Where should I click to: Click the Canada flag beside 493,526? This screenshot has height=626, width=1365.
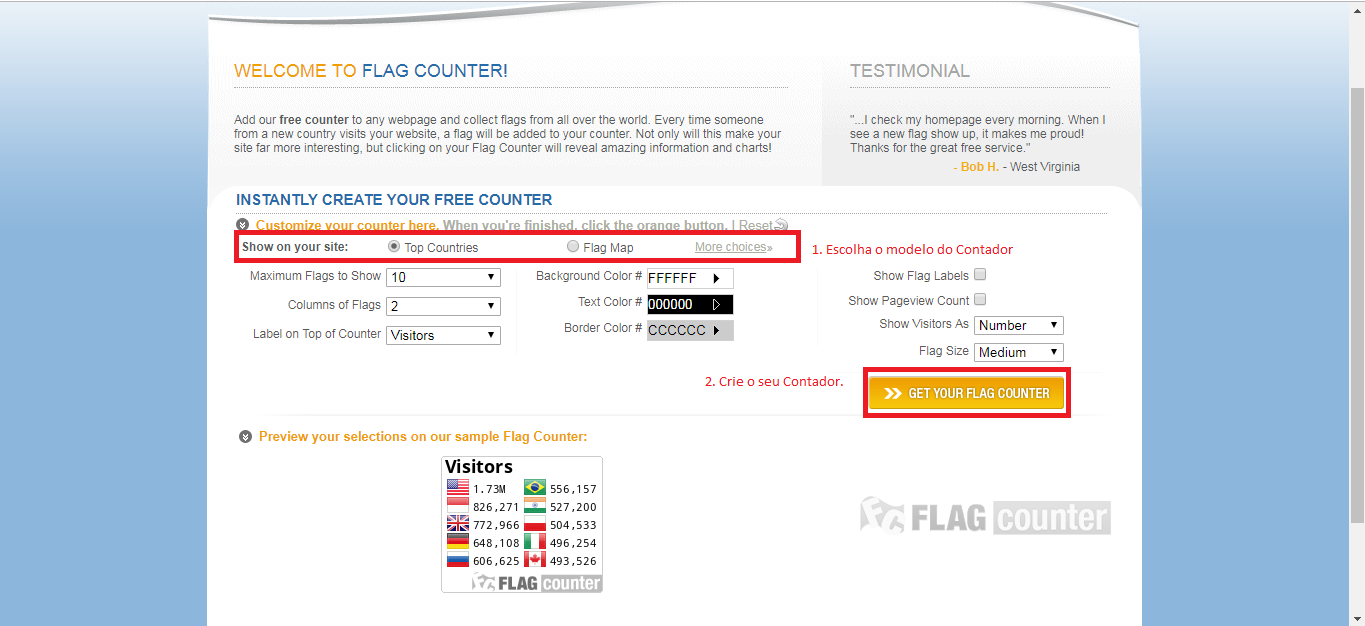click(535, 560)
